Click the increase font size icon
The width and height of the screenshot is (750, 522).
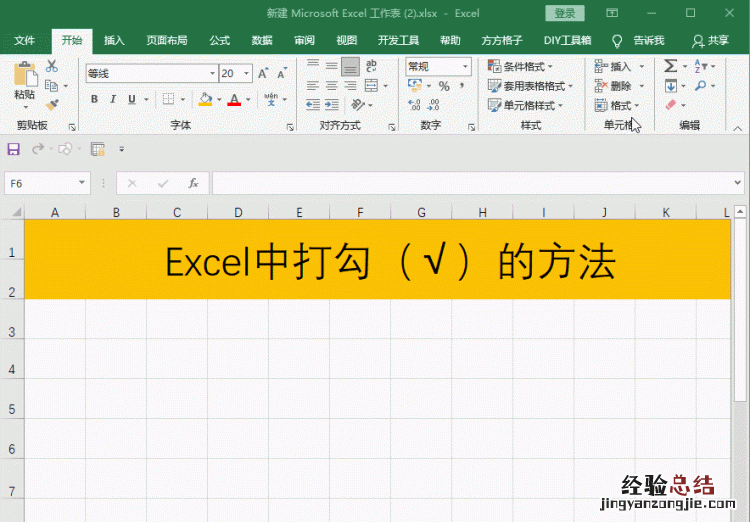tap(263, 73)
